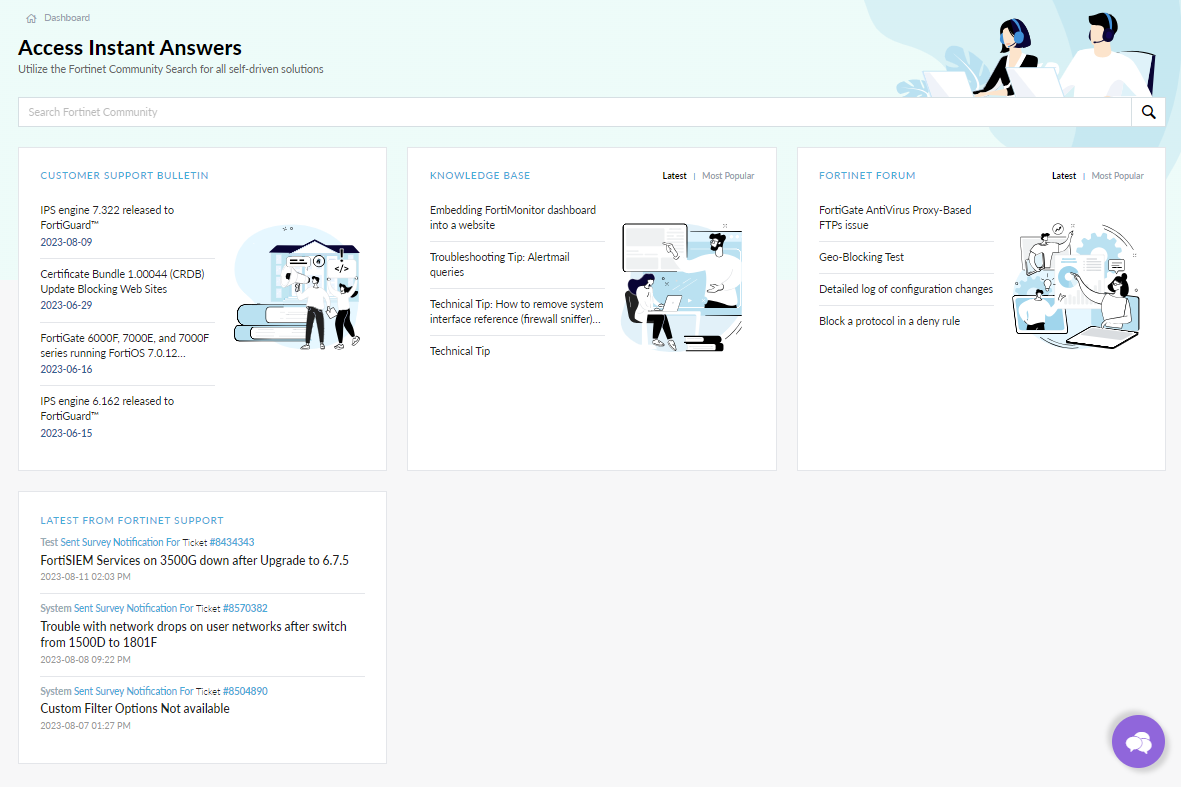Viewport: 1181px width, 787px height.
Task: Open How to remove system interface reference article
Action: [x=517, y=312]
